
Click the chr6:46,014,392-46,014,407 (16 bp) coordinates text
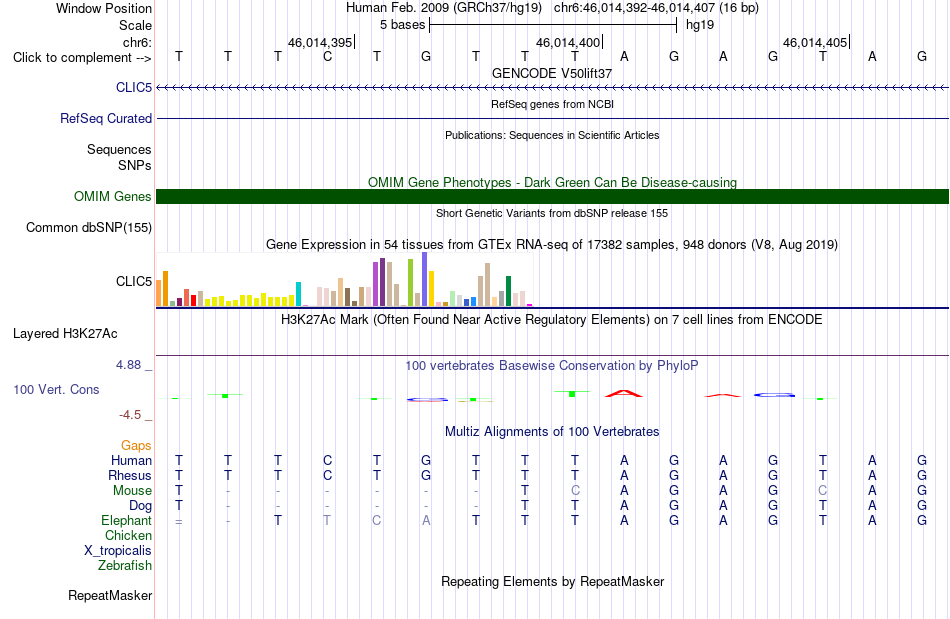point(656,8)
